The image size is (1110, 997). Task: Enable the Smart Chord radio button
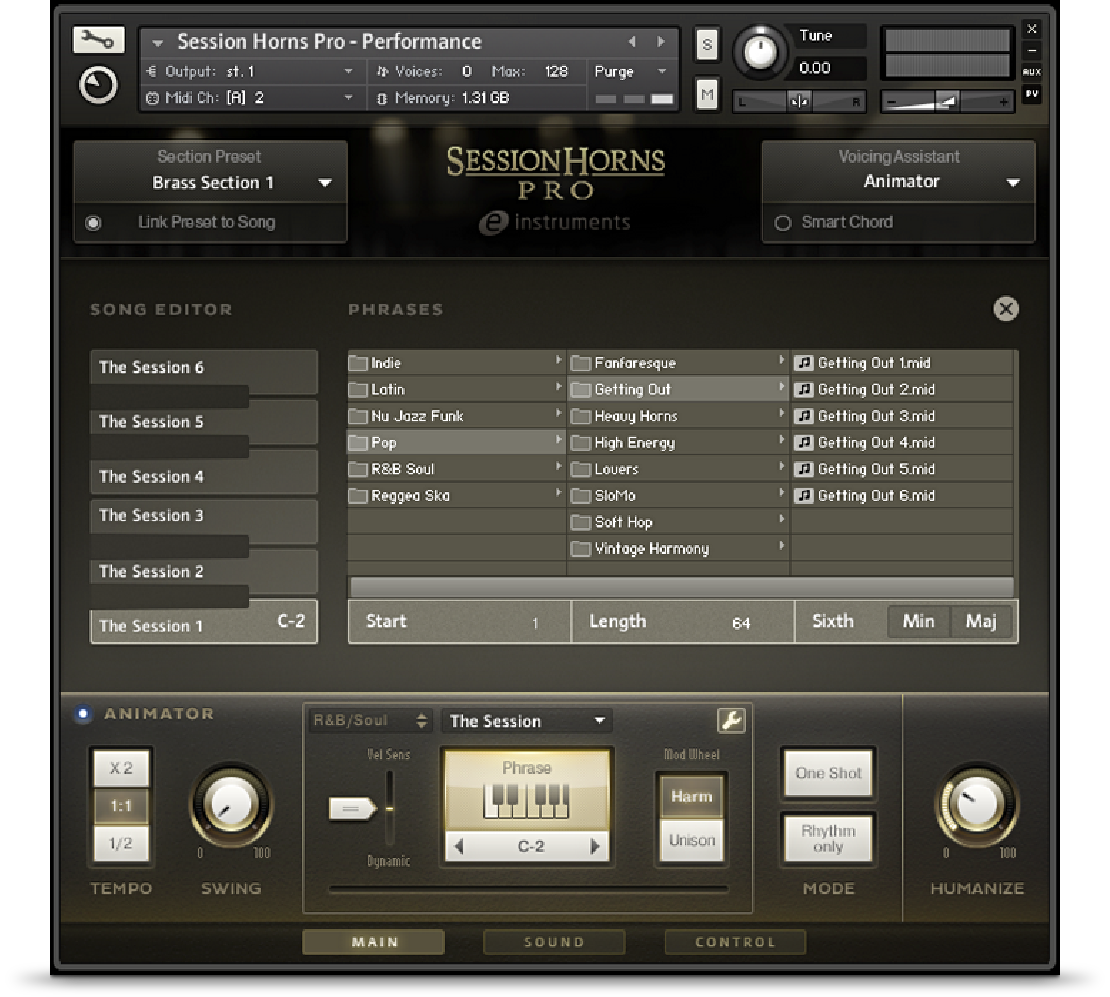782,223
